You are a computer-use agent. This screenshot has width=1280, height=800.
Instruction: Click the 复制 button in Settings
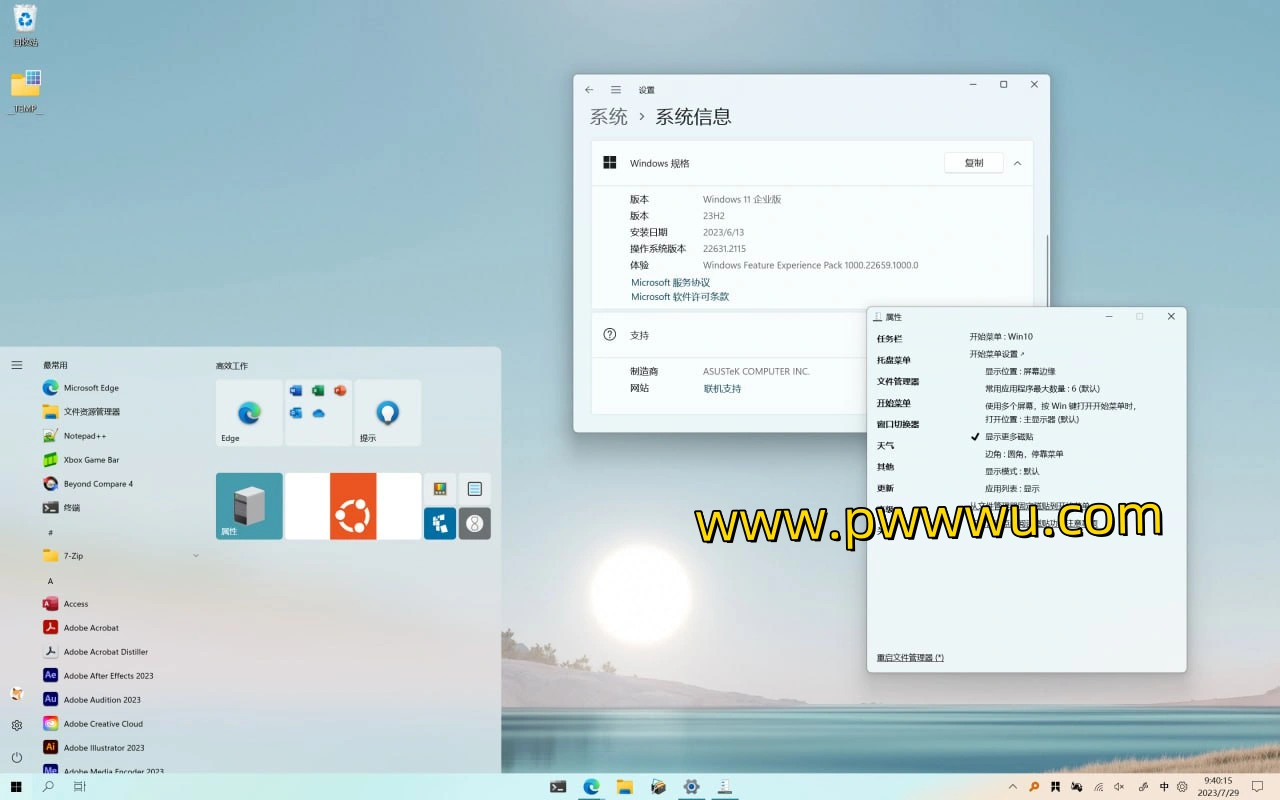(973, 163)
